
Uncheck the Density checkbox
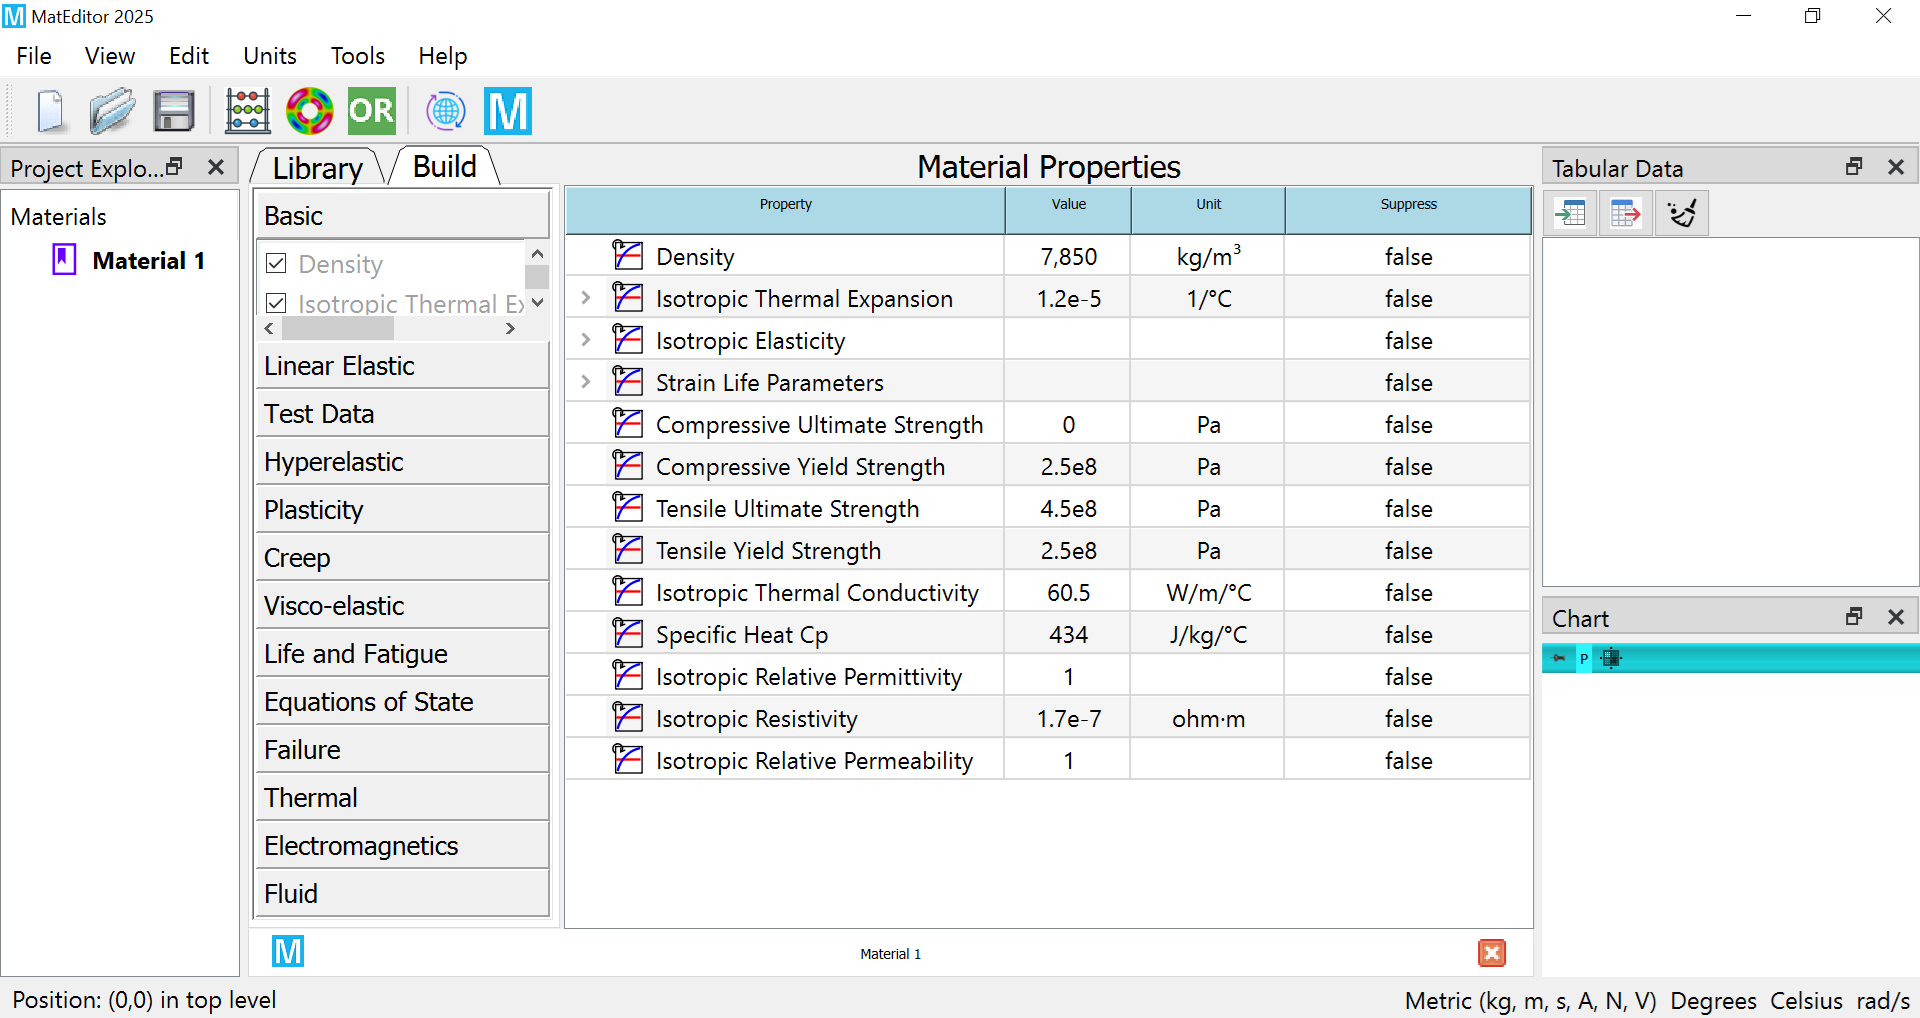pos(277,264)
